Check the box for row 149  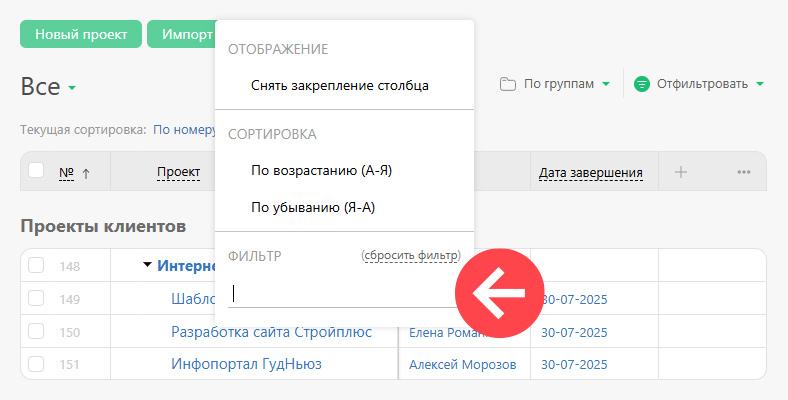pyautogui.click(x=36, y=298)
